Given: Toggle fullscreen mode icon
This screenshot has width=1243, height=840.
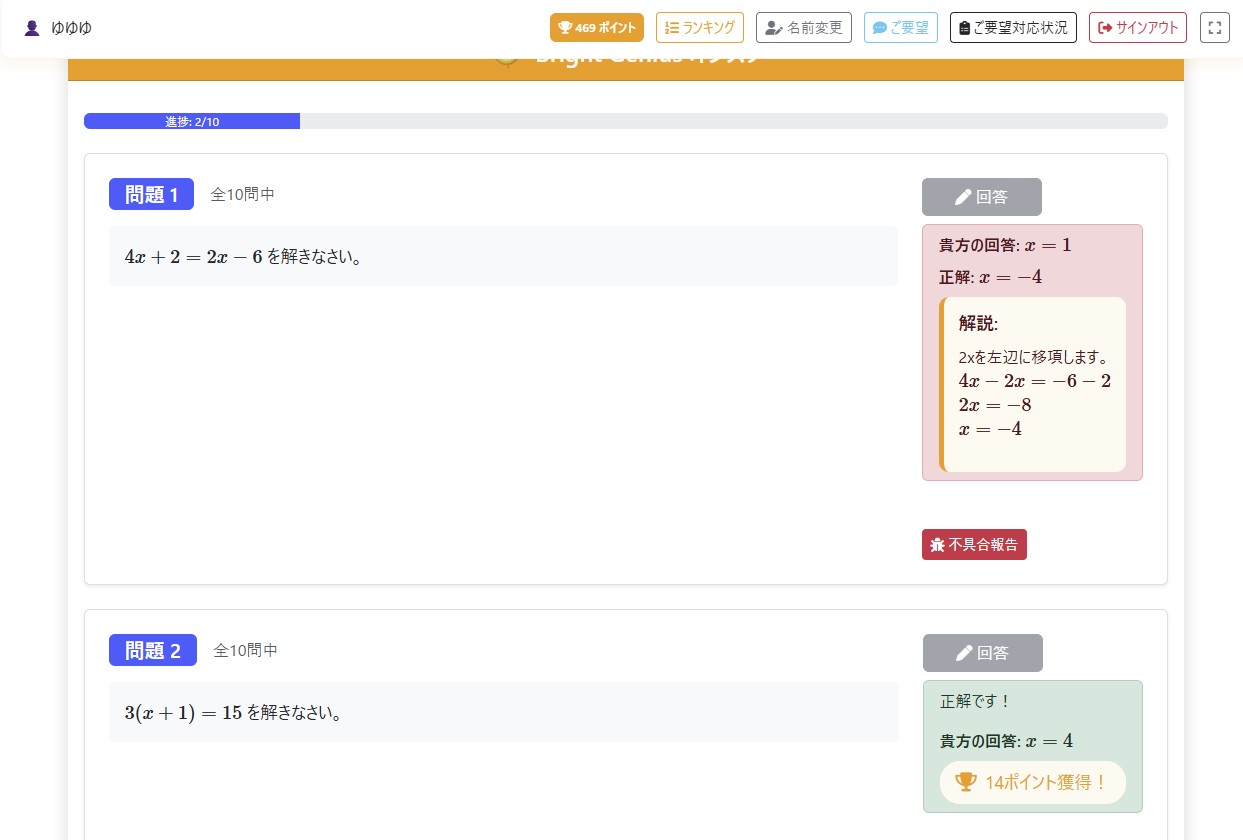Looking at the screenshot, I should [x=1214, y=28].
